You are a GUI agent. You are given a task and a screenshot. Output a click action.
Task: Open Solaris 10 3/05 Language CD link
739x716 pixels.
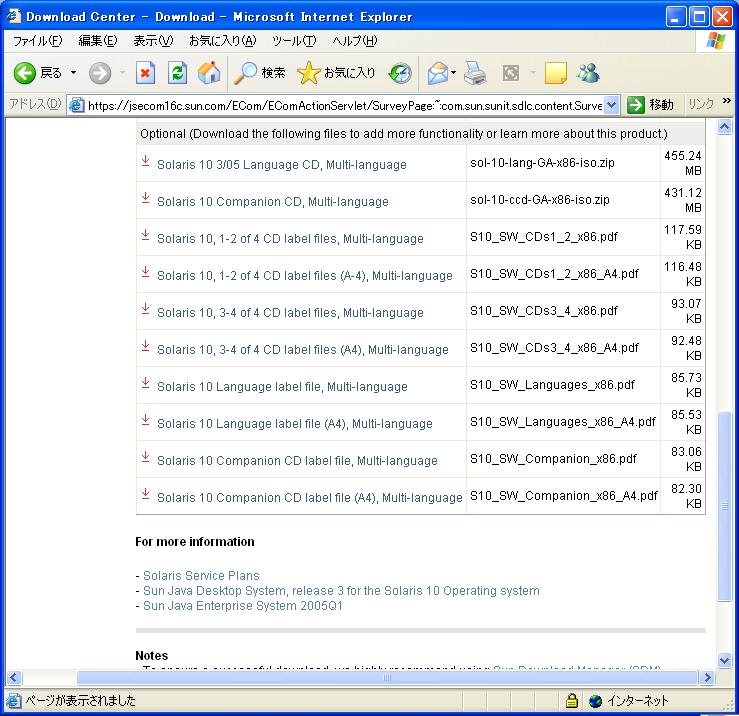tap(281, 165)
